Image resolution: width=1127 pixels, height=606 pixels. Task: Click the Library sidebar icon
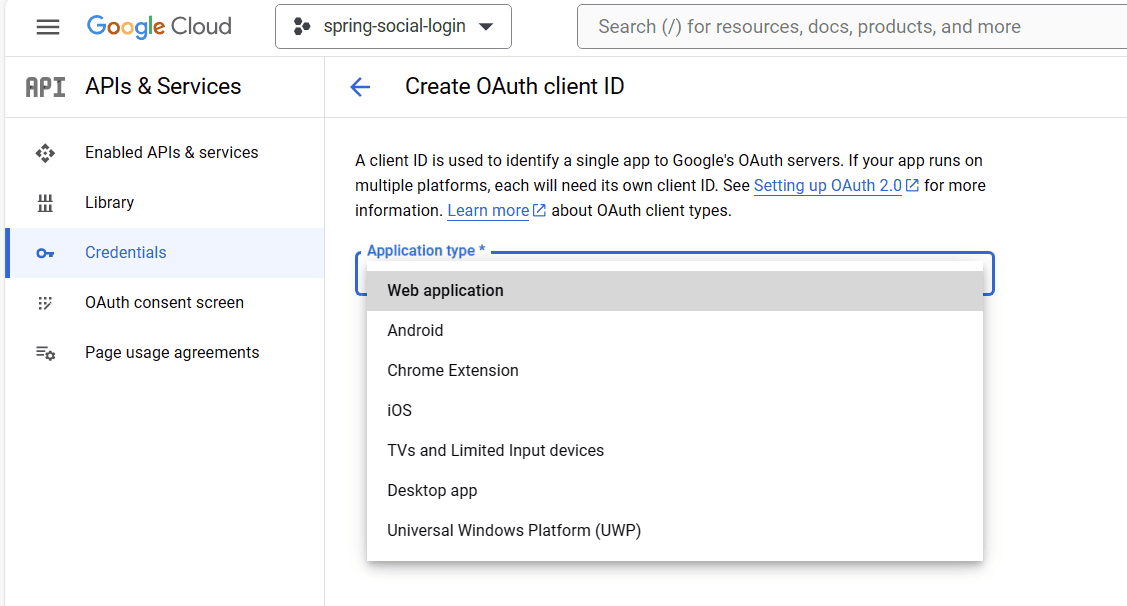45,203
